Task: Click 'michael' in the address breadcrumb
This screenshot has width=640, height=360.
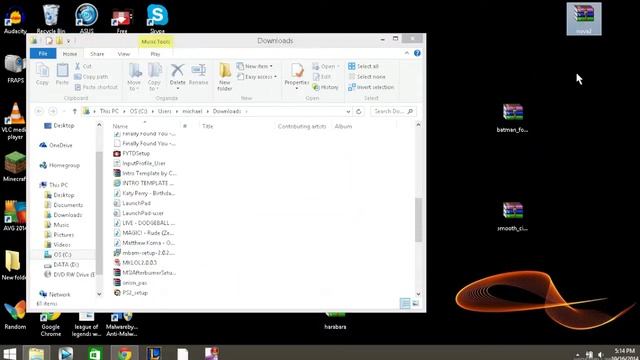Action: [x=192, y=111]
